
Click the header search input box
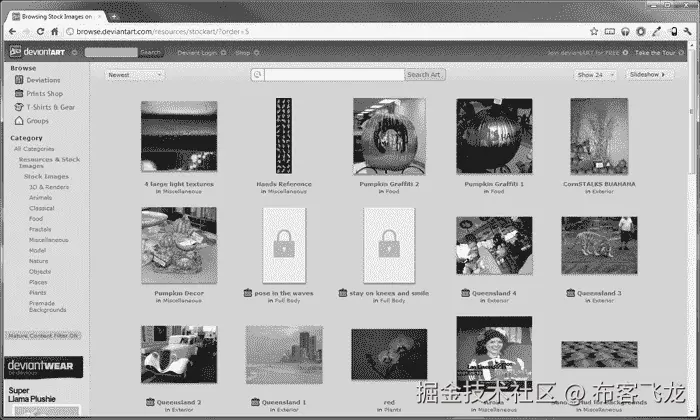pyautogui.click(x=111, y=53)
